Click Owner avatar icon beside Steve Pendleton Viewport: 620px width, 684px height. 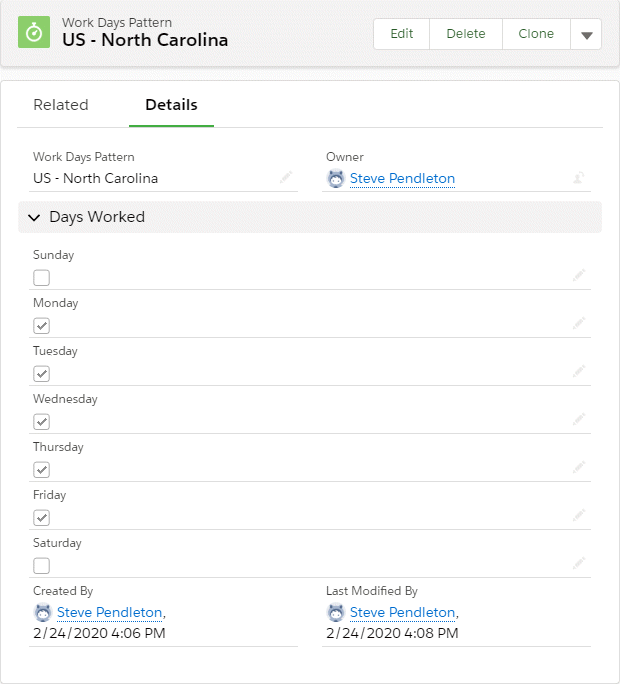(x=336, y=179)
